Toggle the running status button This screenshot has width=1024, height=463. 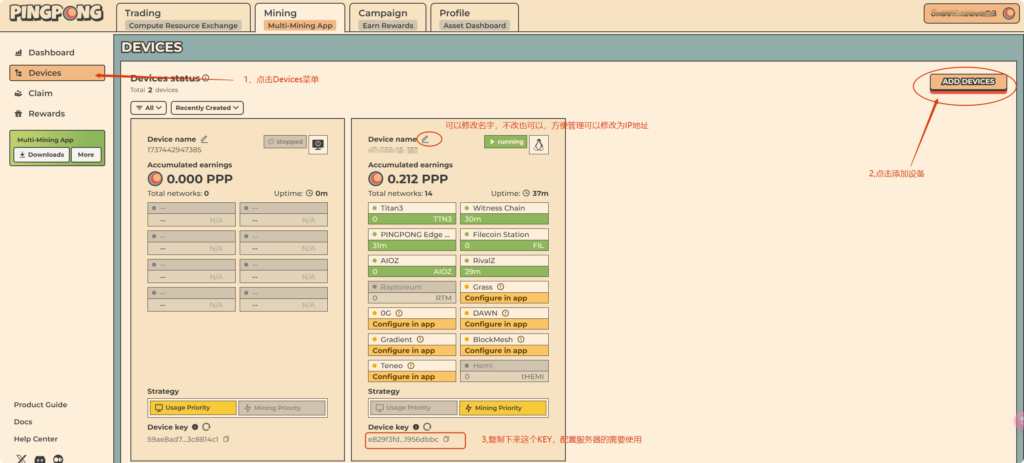click(505, 142)
